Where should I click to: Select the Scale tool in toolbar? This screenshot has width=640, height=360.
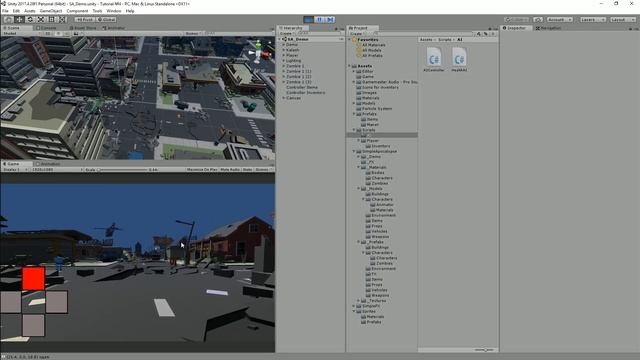[x=41, y=19]
